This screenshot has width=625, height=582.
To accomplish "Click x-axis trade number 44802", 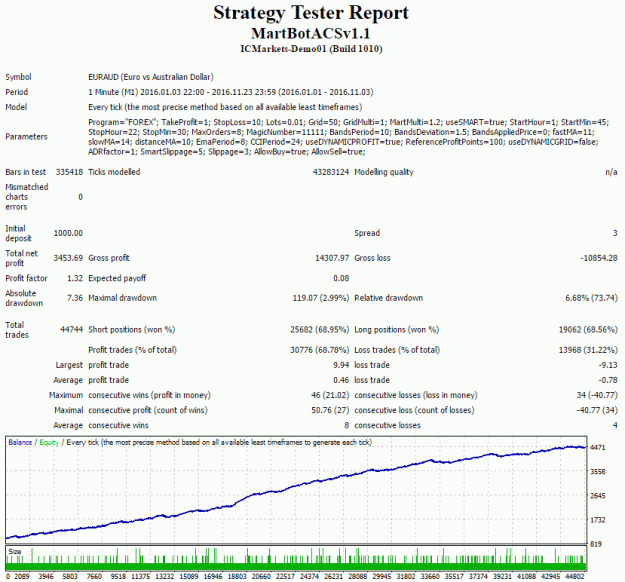I will coord(575,576).
